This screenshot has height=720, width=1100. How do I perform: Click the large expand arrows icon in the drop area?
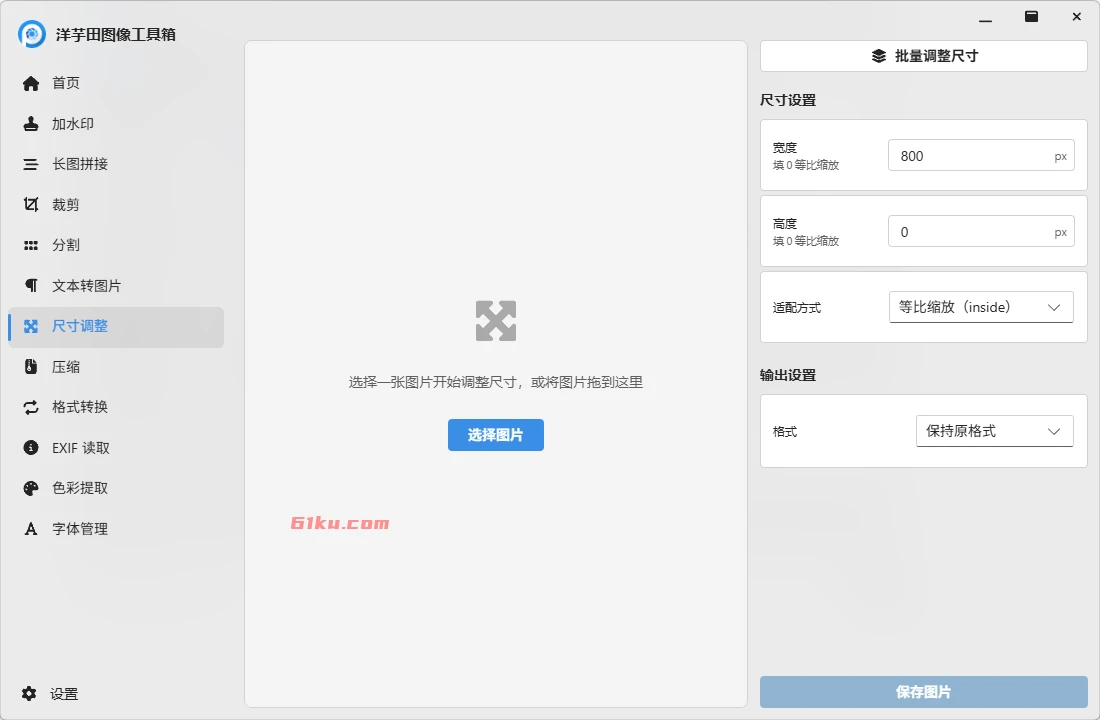pos(496,321)
